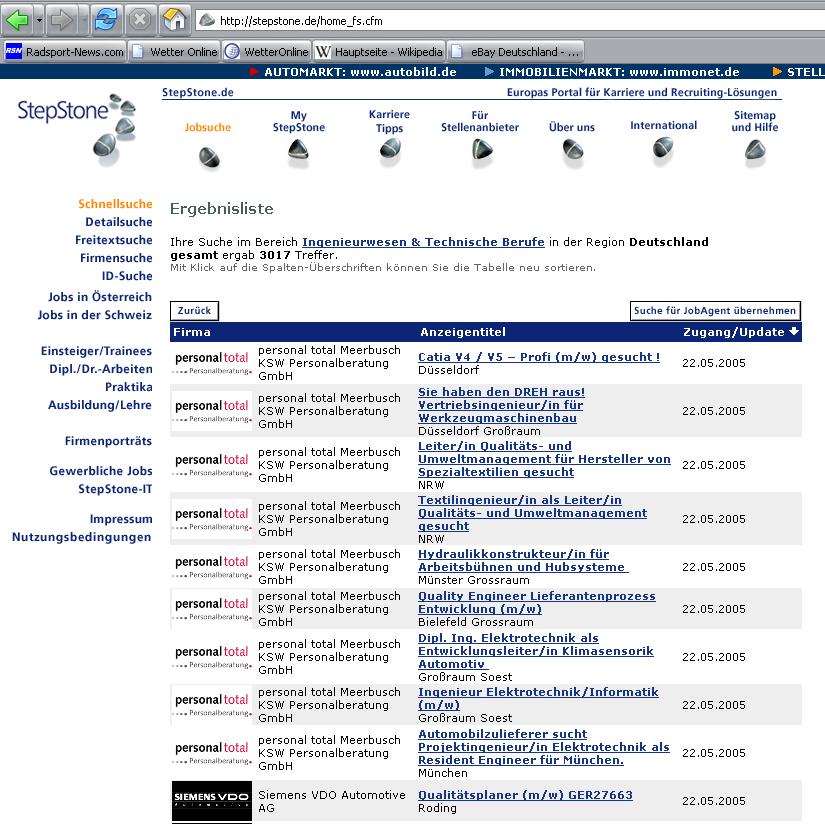825x824 pixels.
Task: Click the My StepStone stone icon
Action: pyautogui.click(x=298, y=150)
